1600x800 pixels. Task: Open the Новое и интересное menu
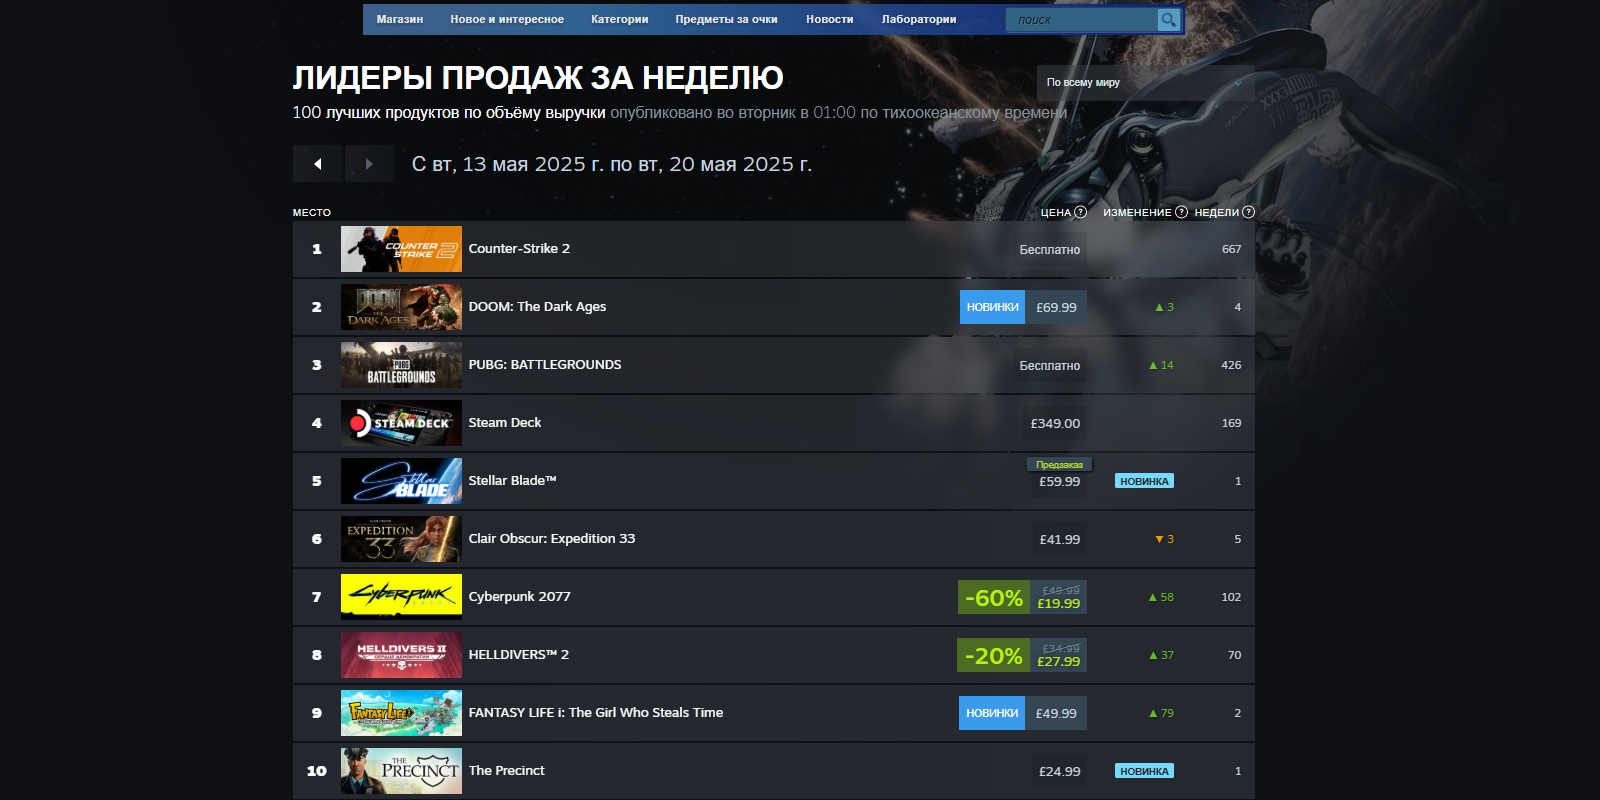[507, 19]
